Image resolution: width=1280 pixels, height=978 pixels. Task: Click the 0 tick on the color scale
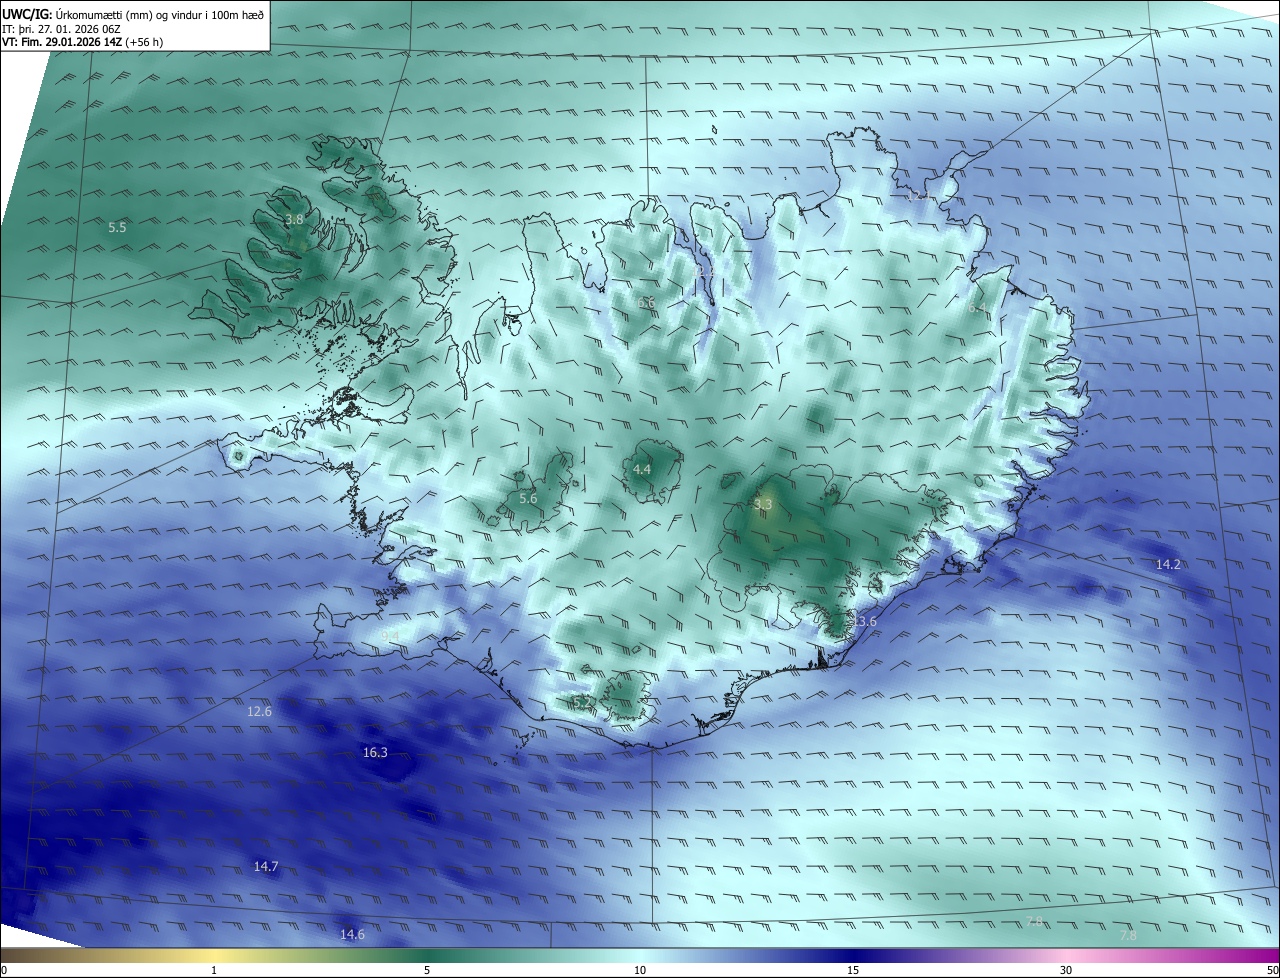pos(4,970)
